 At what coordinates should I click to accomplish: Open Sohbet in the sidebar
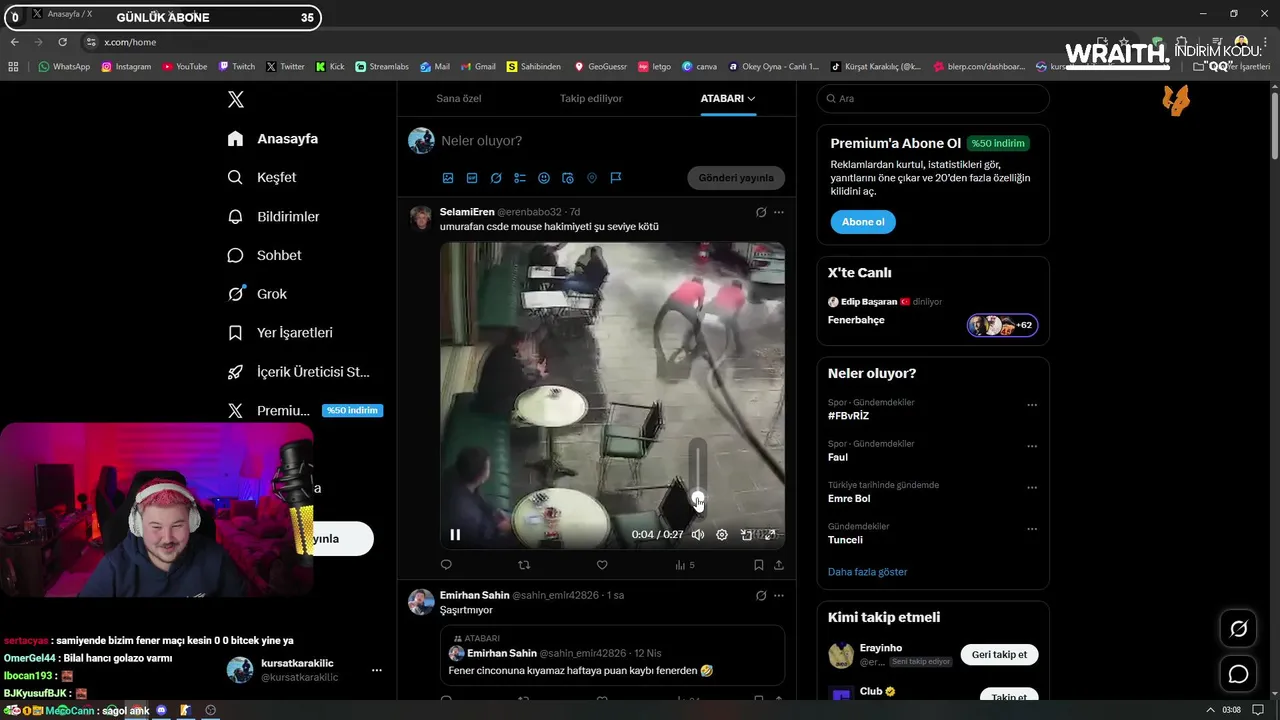(x=265, y=255)
